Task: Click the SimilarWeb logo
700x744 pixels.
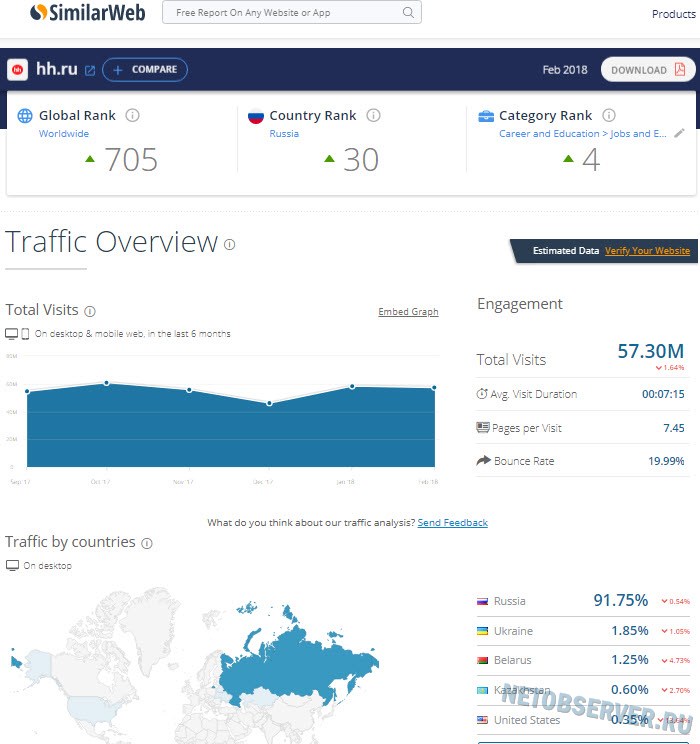Action: click(x=87, y=13)
